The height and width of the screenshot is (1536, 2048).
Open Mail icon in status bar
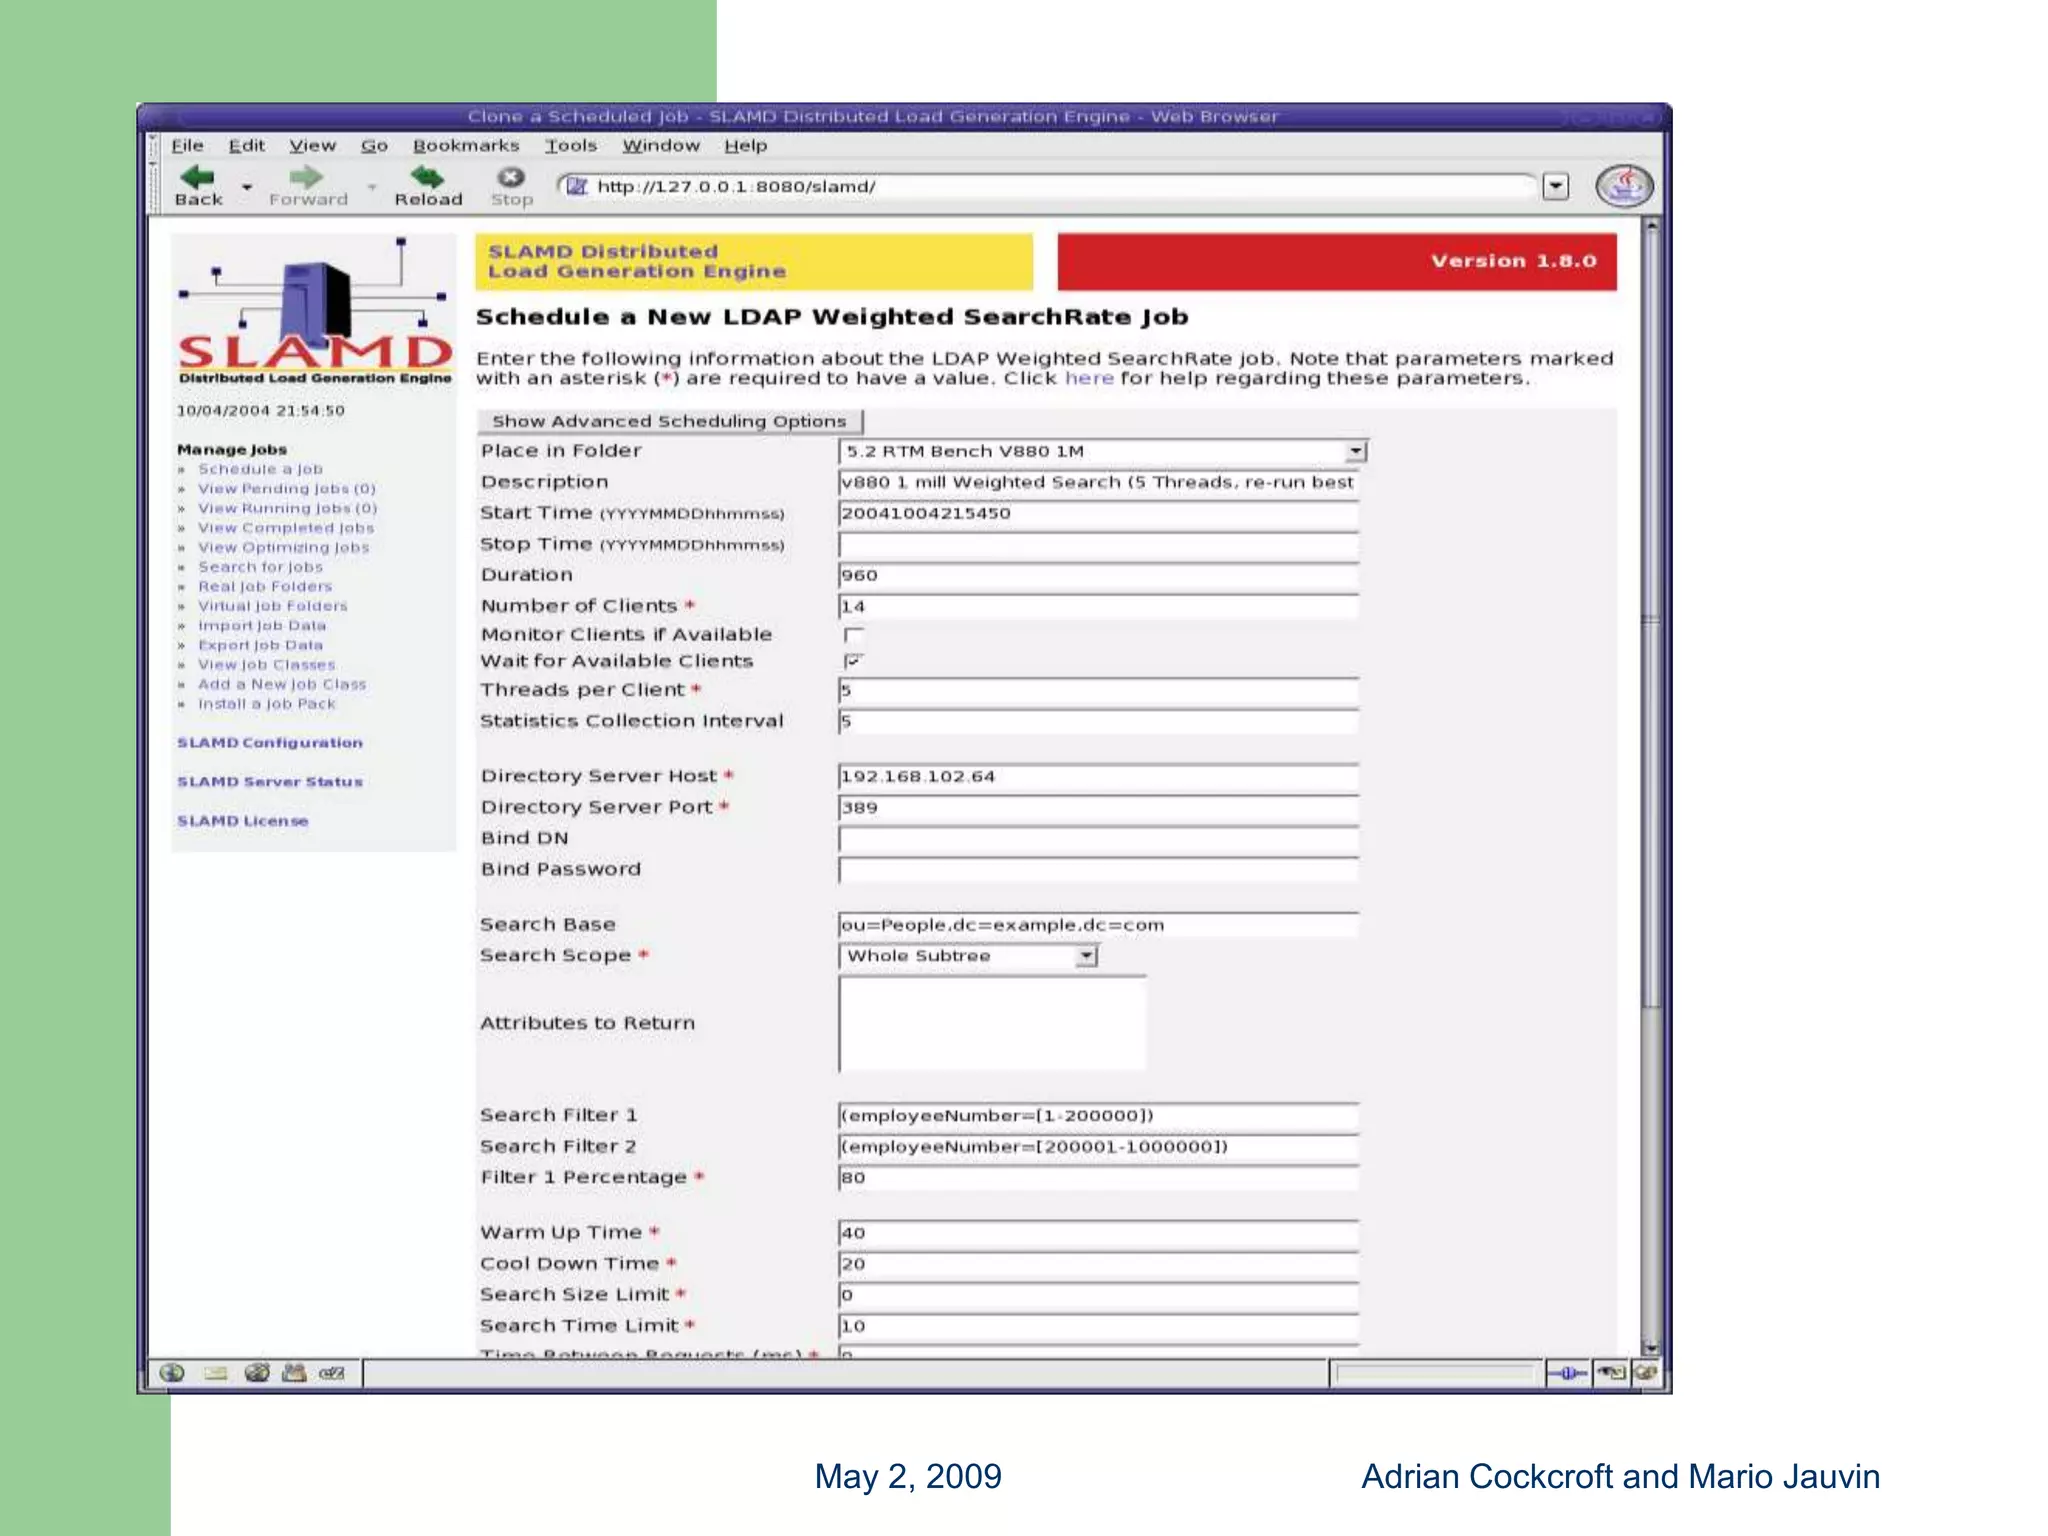click(x=215, y=1373)
